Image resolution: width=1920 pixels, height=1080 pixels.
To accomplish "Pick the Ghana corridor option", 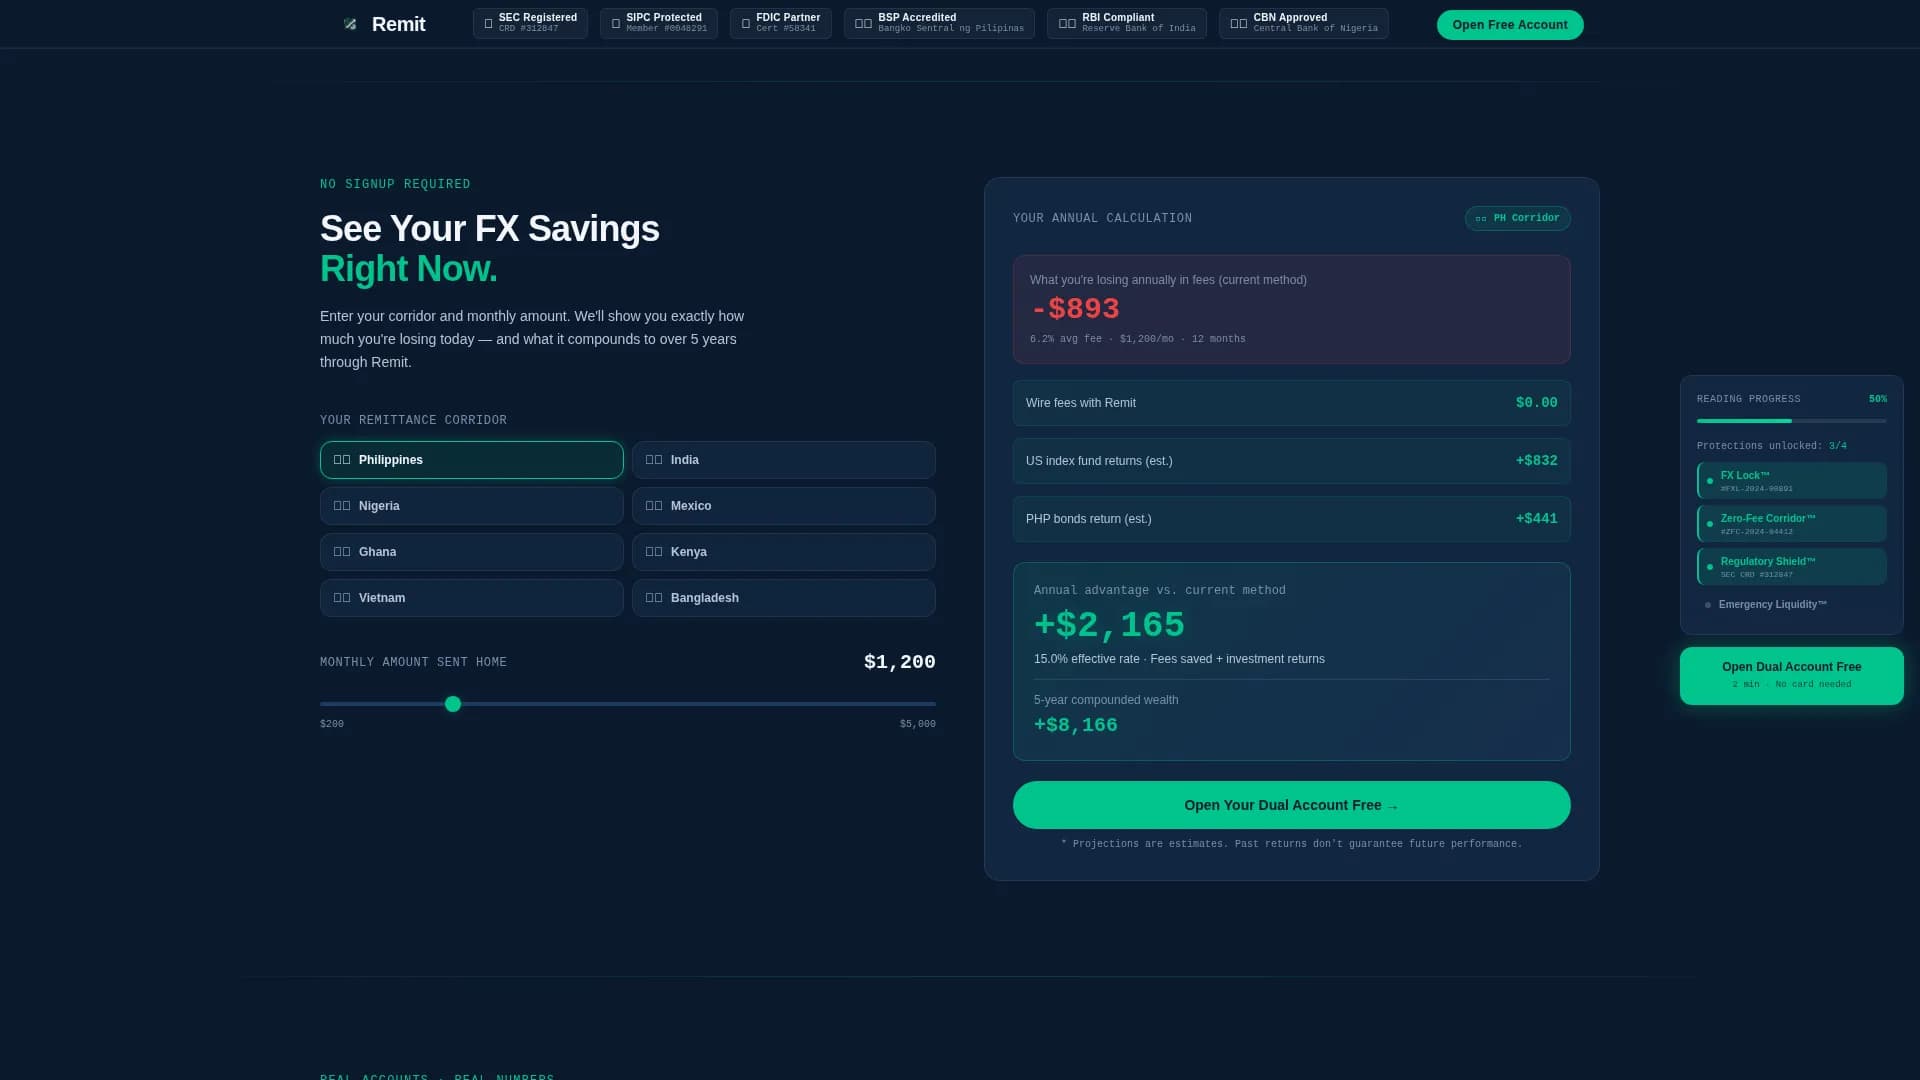I will tap(471, 552).
